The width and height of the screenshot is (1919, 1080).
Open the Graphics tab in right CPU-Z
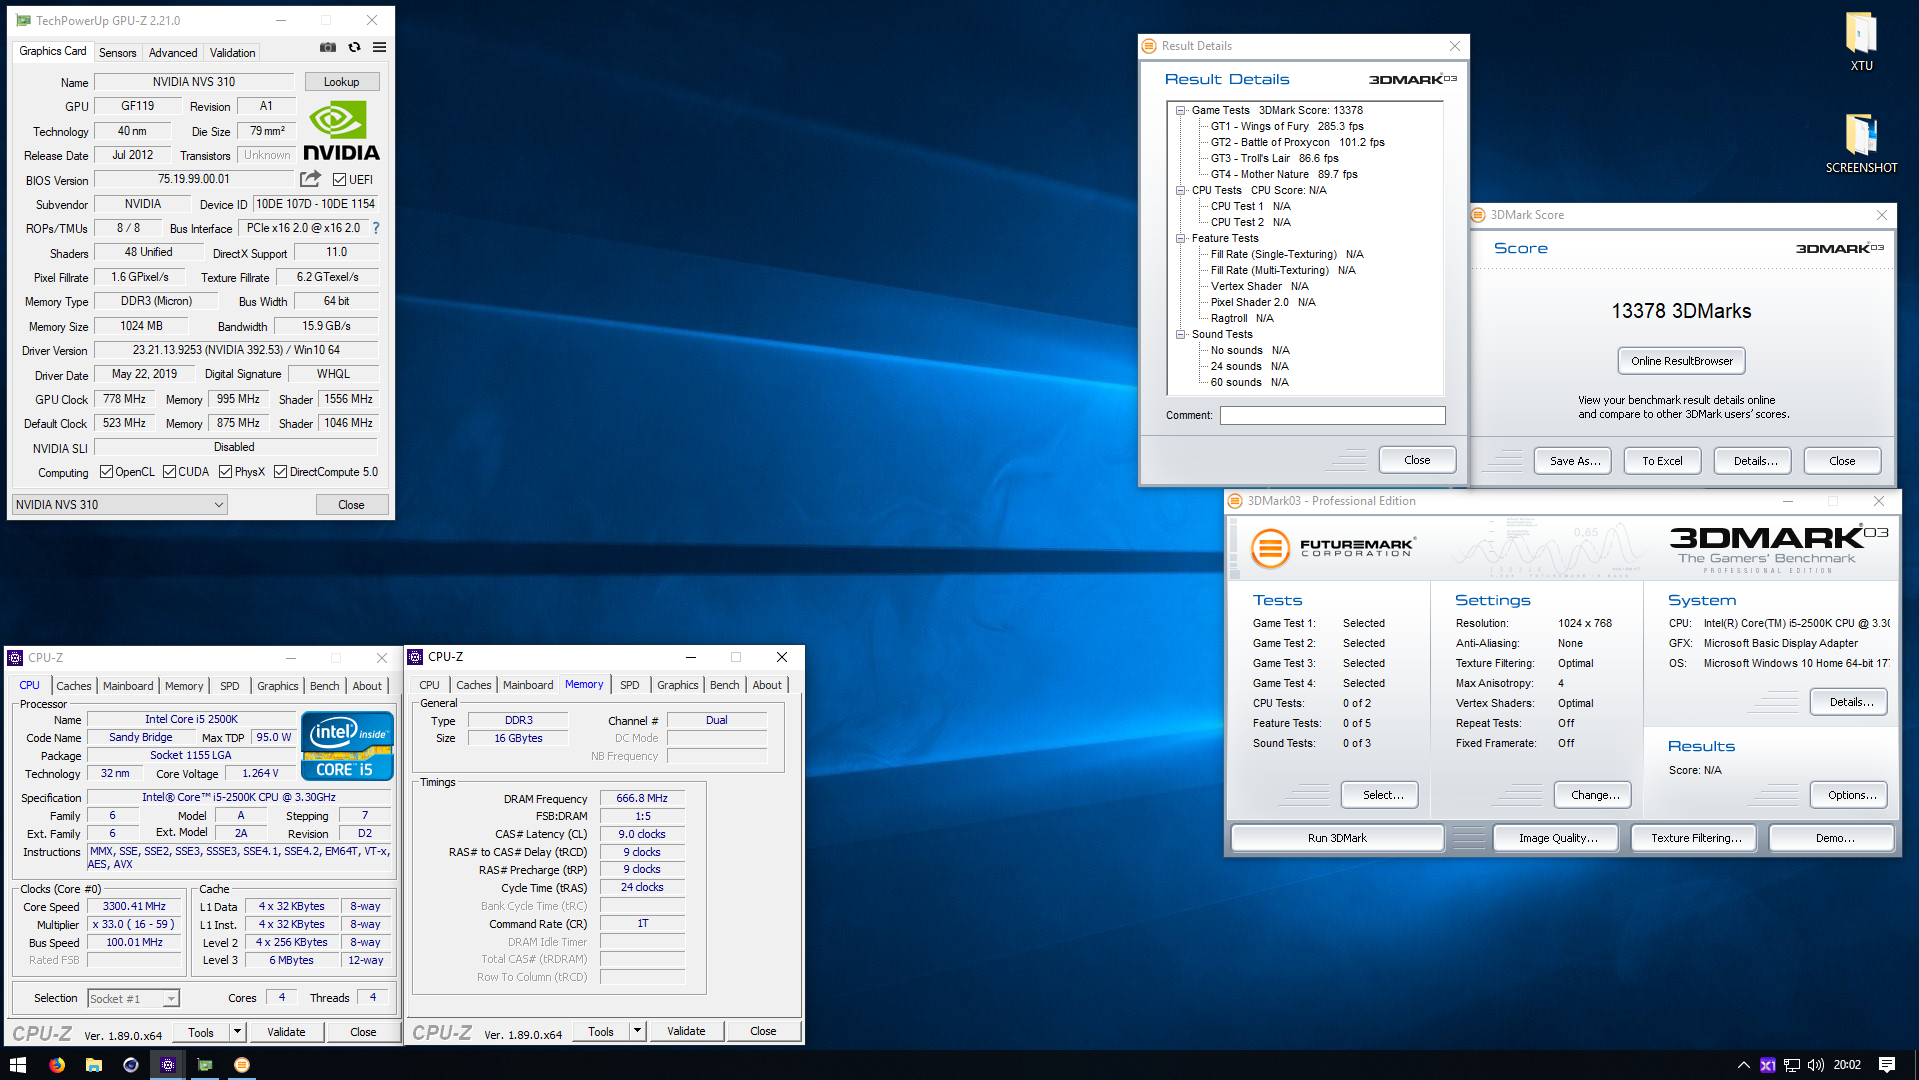pyautogui.click(x=677, y=685)
